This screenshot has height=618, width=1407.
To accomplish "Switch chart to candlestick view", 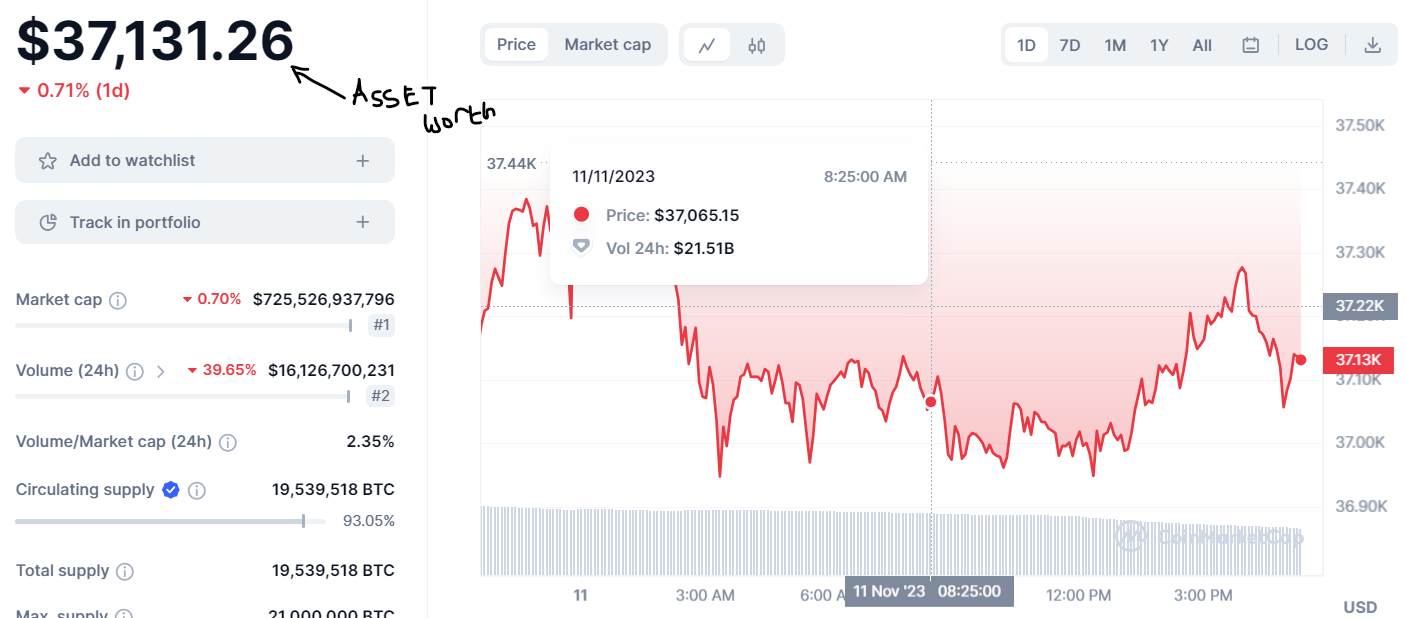I will [756, 44].
